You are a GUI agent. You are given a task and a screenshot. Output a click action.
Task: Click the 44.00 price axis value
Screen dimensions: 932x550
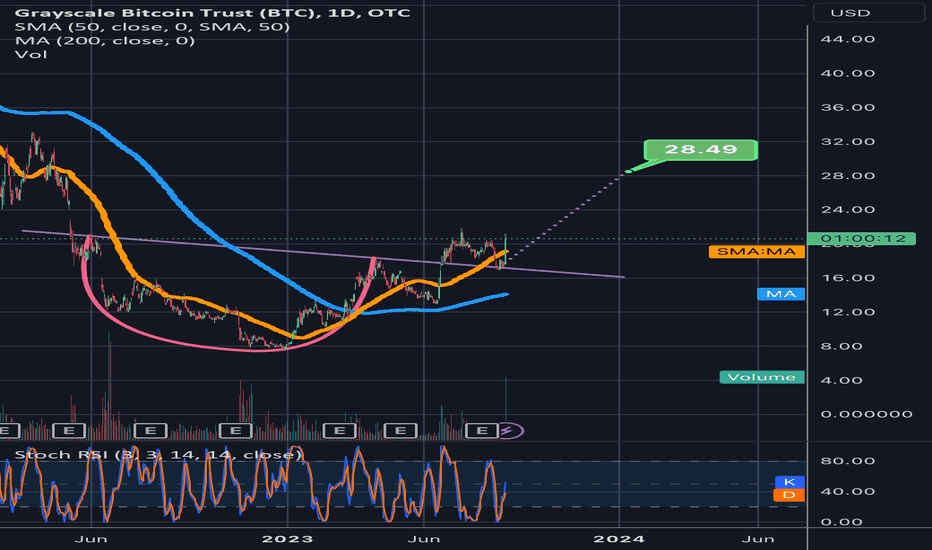pos(848,39)
